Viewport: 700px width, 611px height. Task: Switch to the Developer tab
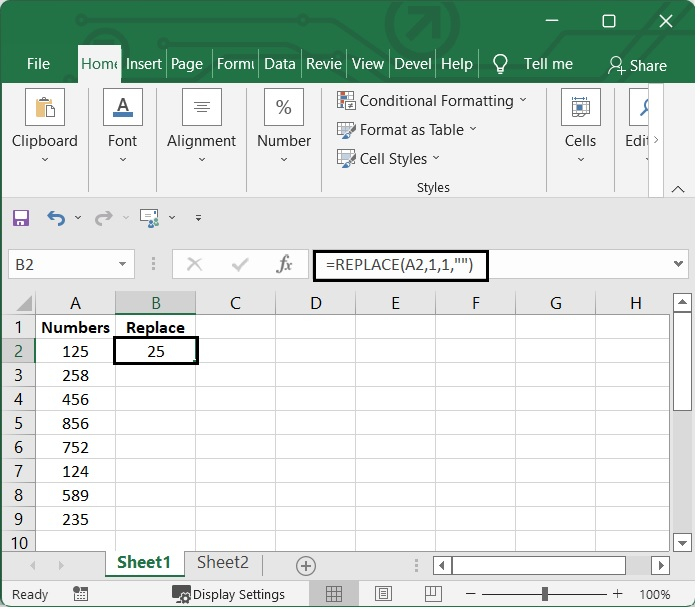pyautogui.click(x=412, y=64)
